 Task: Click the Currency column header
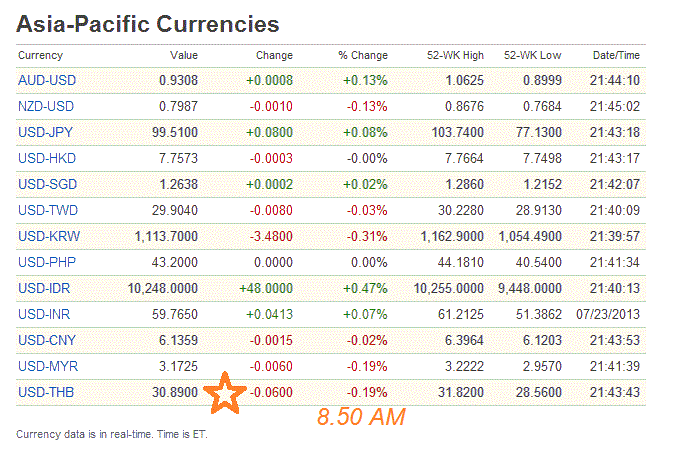40,56
